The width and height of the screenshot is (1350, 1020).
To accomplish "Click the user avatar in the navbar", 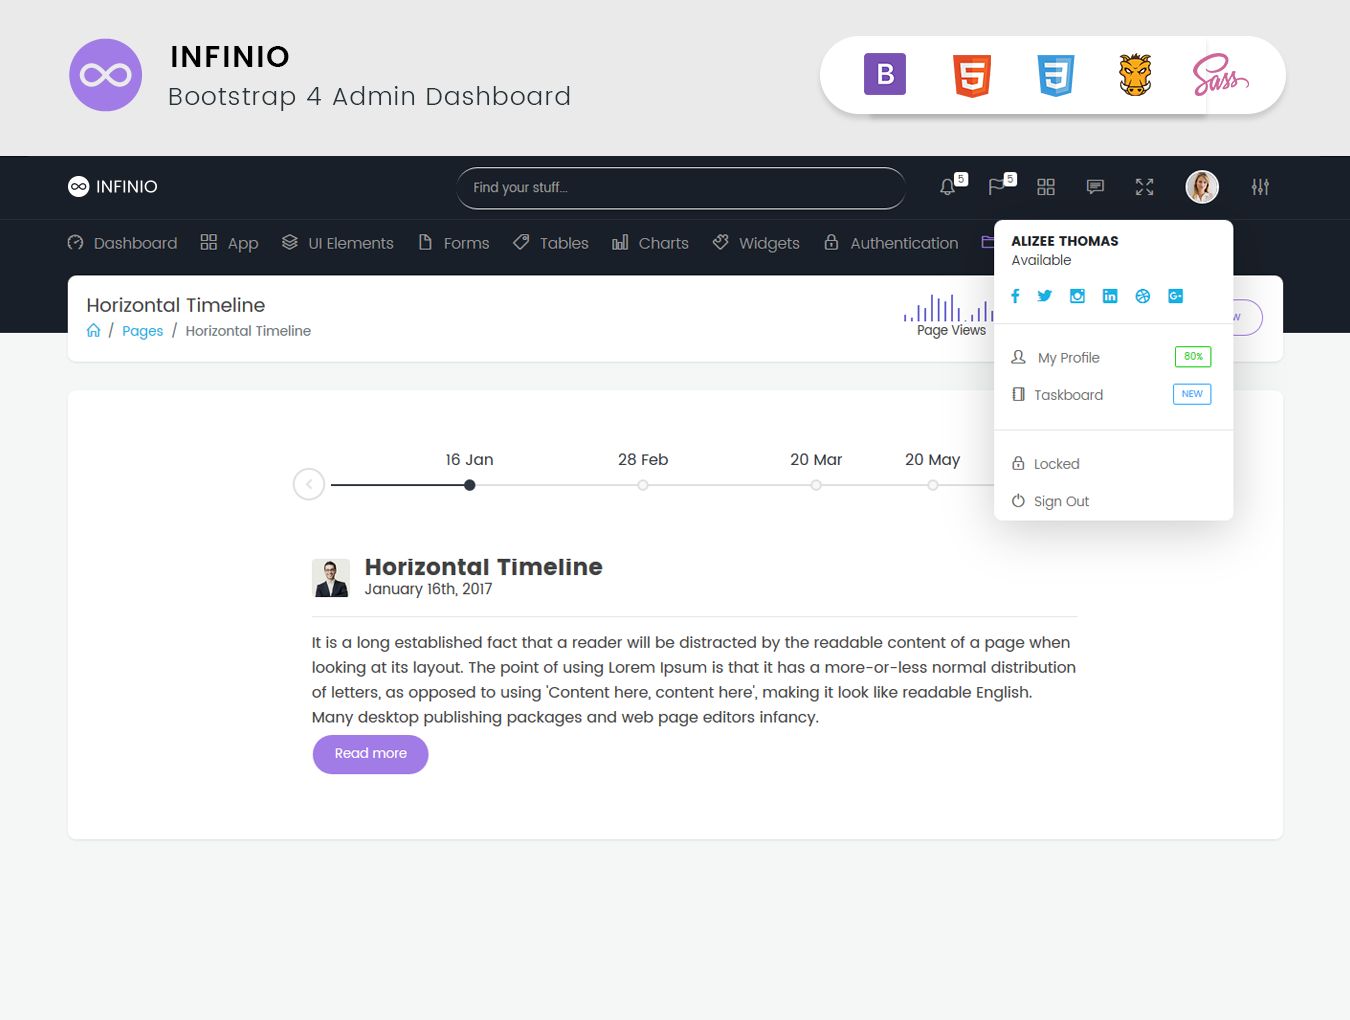I will click(x=1202, y=187).
